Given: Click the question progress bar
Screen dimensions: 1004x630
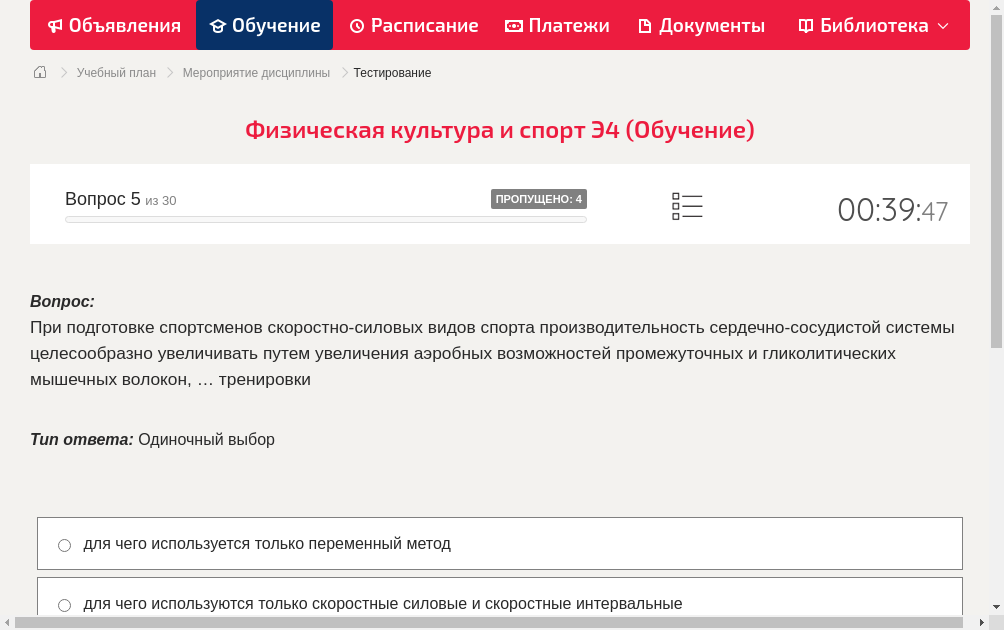Looking at the screenshot, I should 325,218.
